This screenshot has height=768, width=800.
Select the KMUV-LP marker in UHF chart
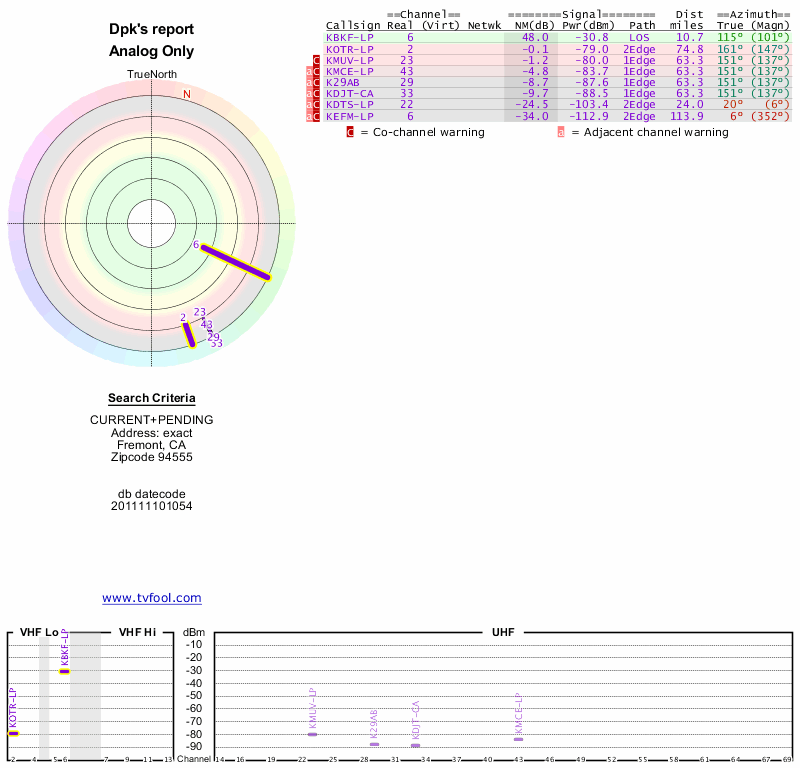[312, 734]
